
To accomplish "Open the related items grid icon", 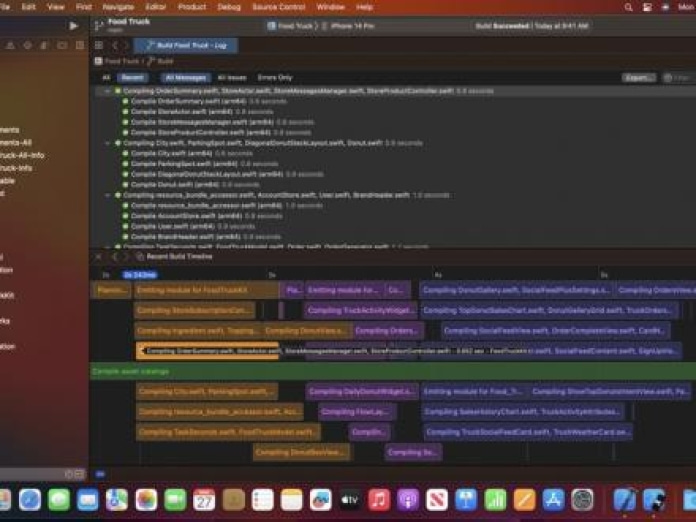I will coord(99,45).
